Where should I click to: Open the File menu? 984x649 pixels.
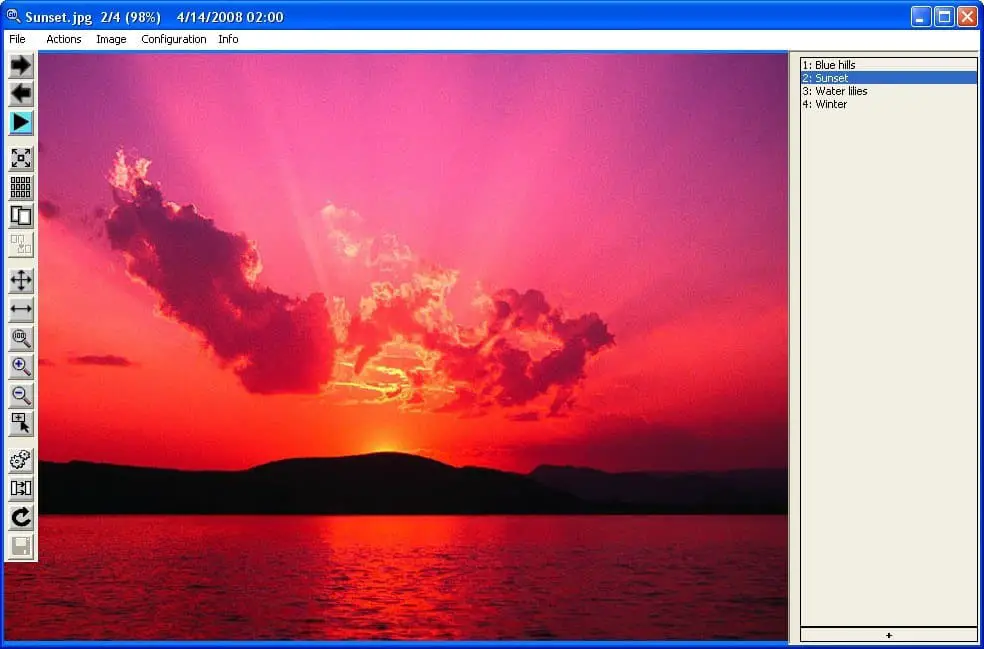(18, 39)
